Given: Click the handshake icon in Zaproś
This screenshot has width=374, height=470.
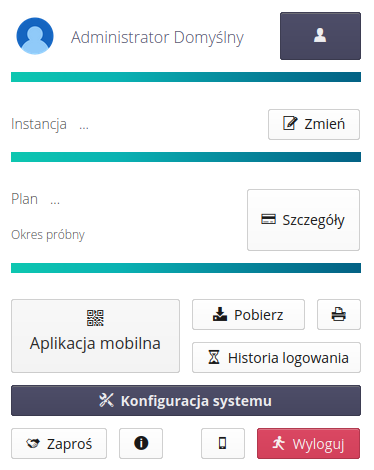Looking at the screenshot, I should 33,443.
